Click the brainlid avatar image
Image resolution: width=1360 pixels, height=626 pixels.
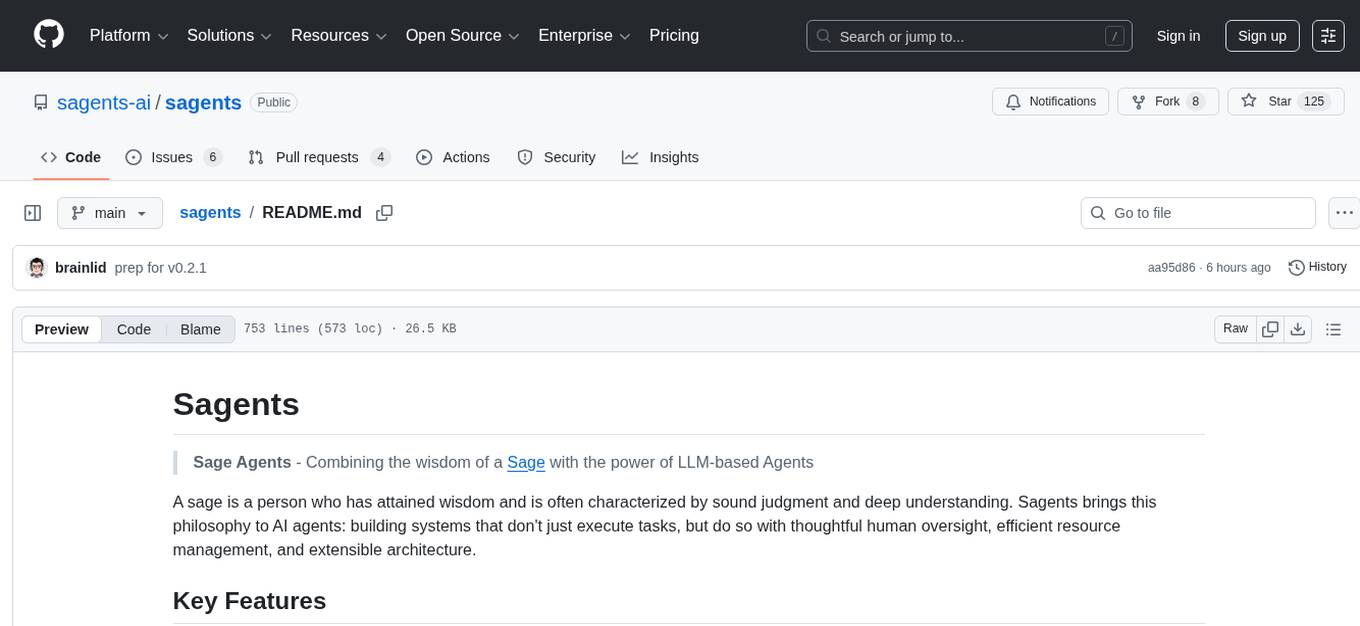tap(37, 268)
